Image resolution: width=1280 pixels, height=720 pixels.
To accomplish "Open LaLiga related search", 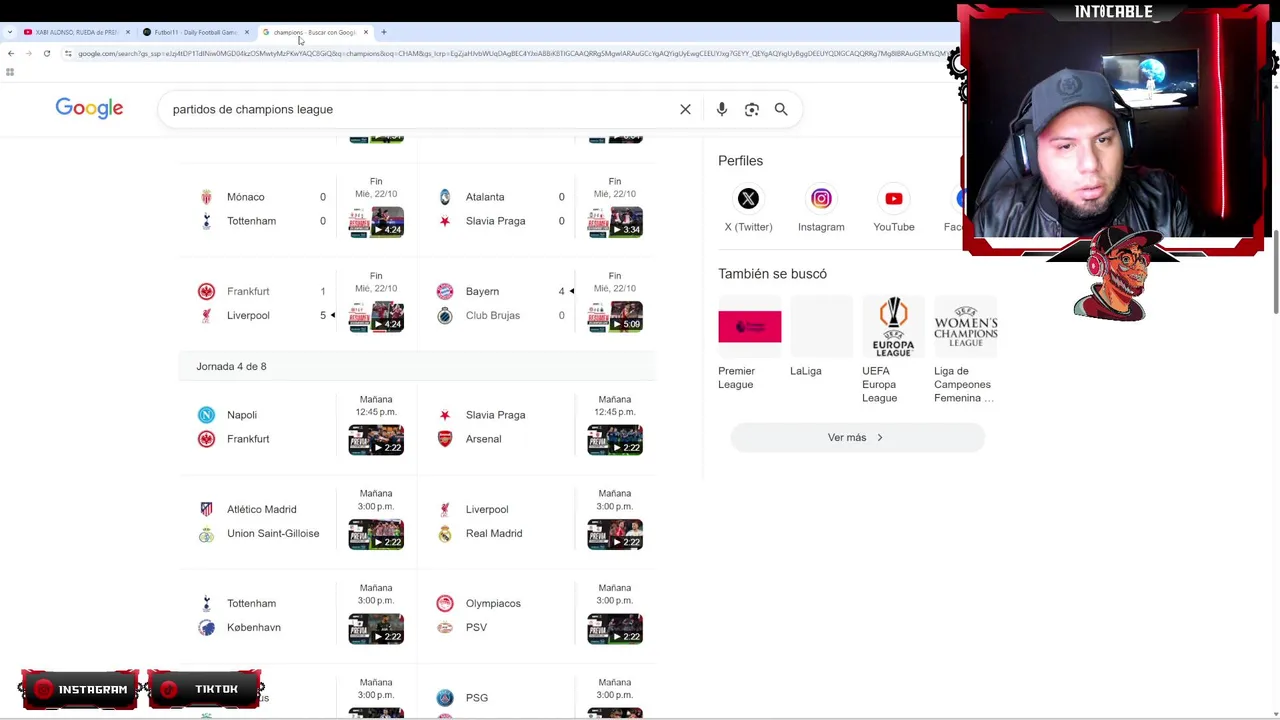I will coord(821,337).
